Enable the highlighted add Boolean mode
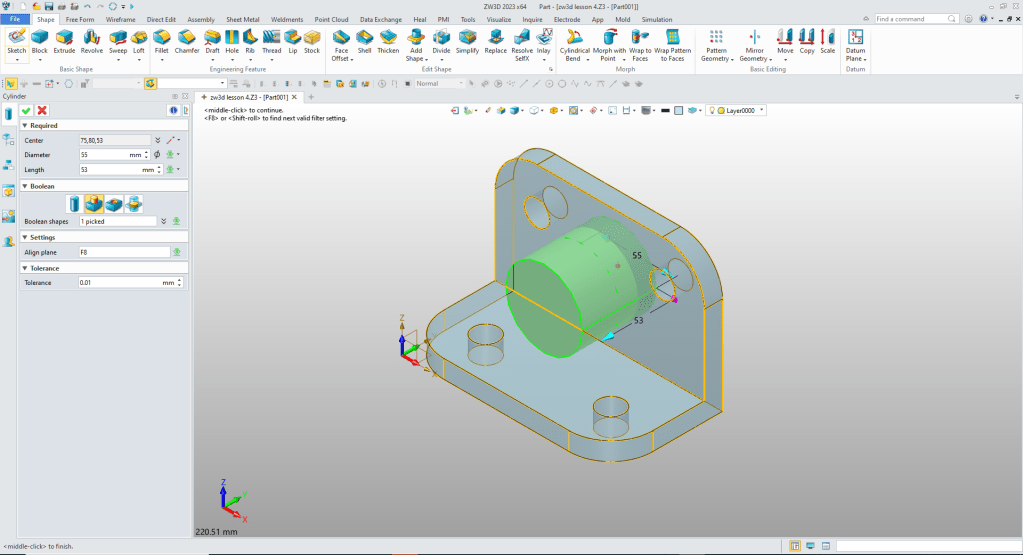Image resolution: width=1023 pixels, height=555 pixels. point(94,204)
